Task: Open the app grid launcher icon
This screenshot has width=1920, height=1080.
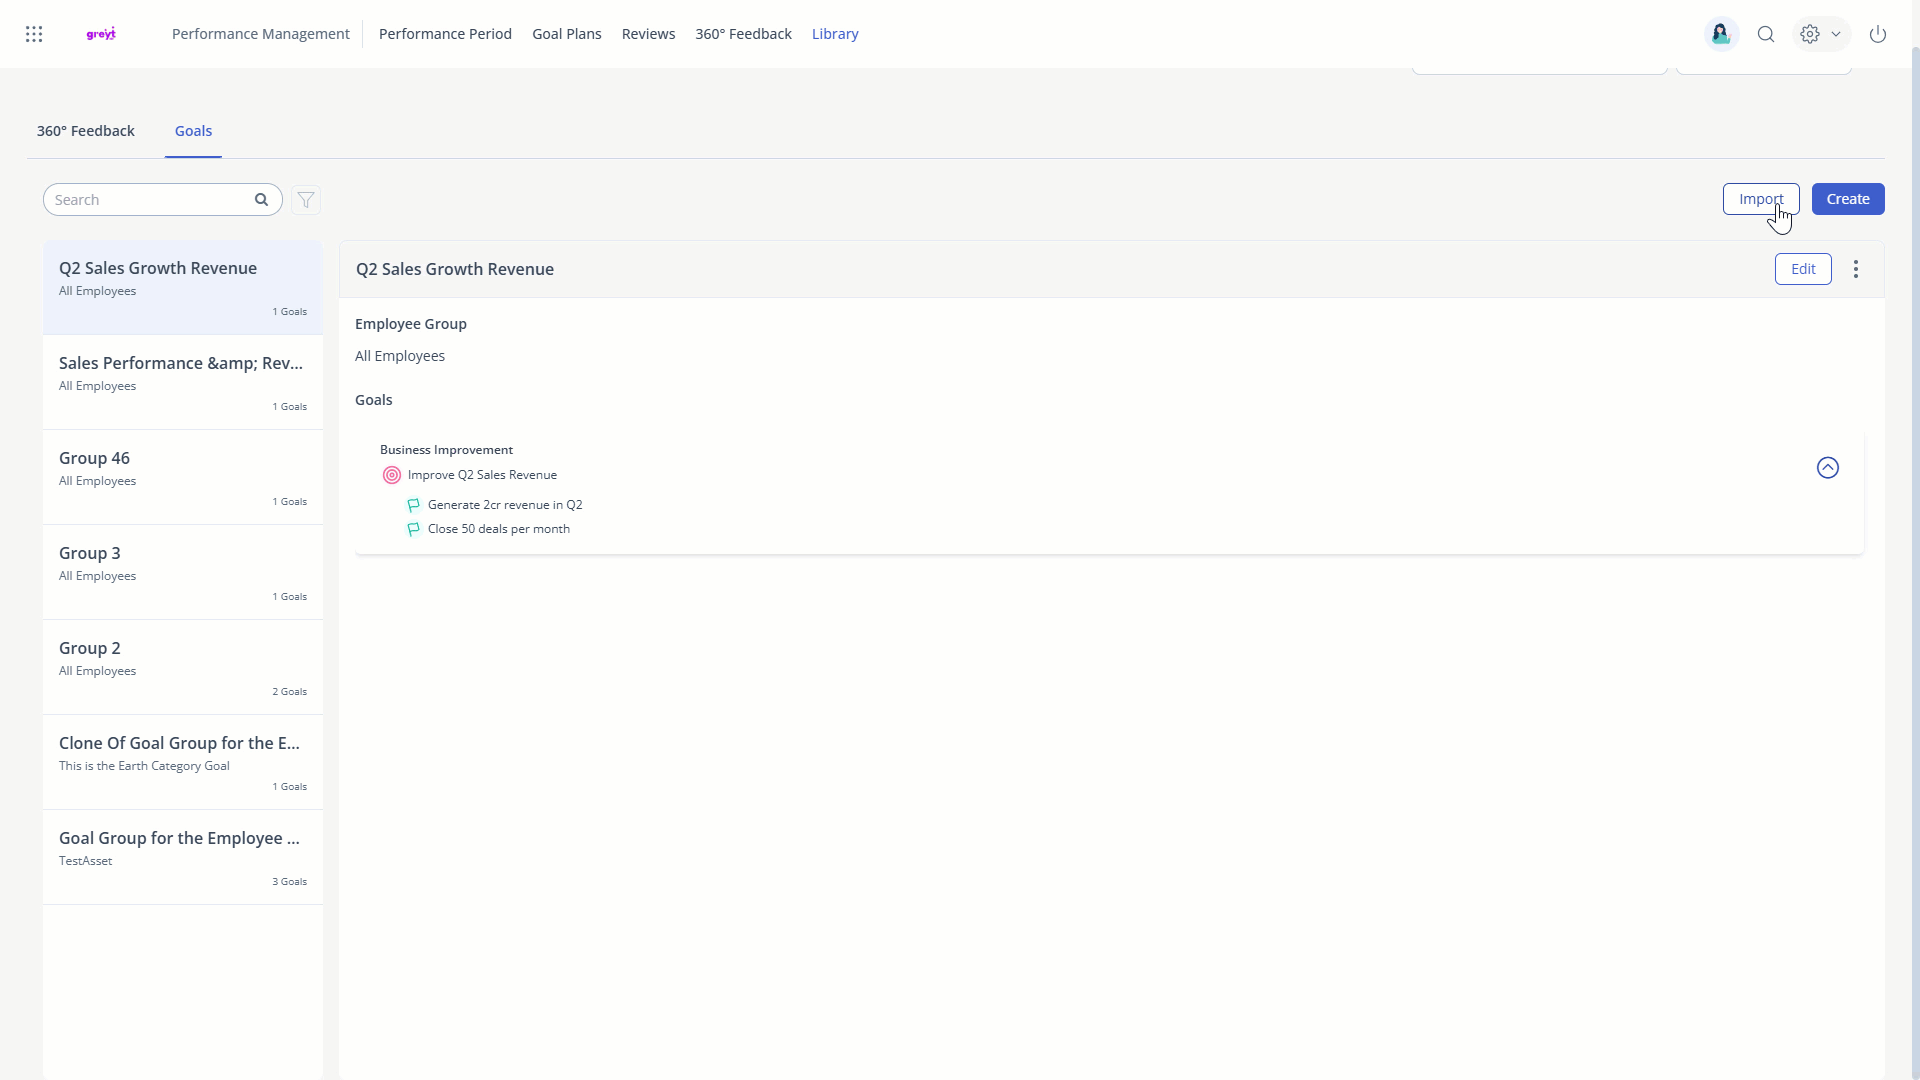Action: point(34,34)
